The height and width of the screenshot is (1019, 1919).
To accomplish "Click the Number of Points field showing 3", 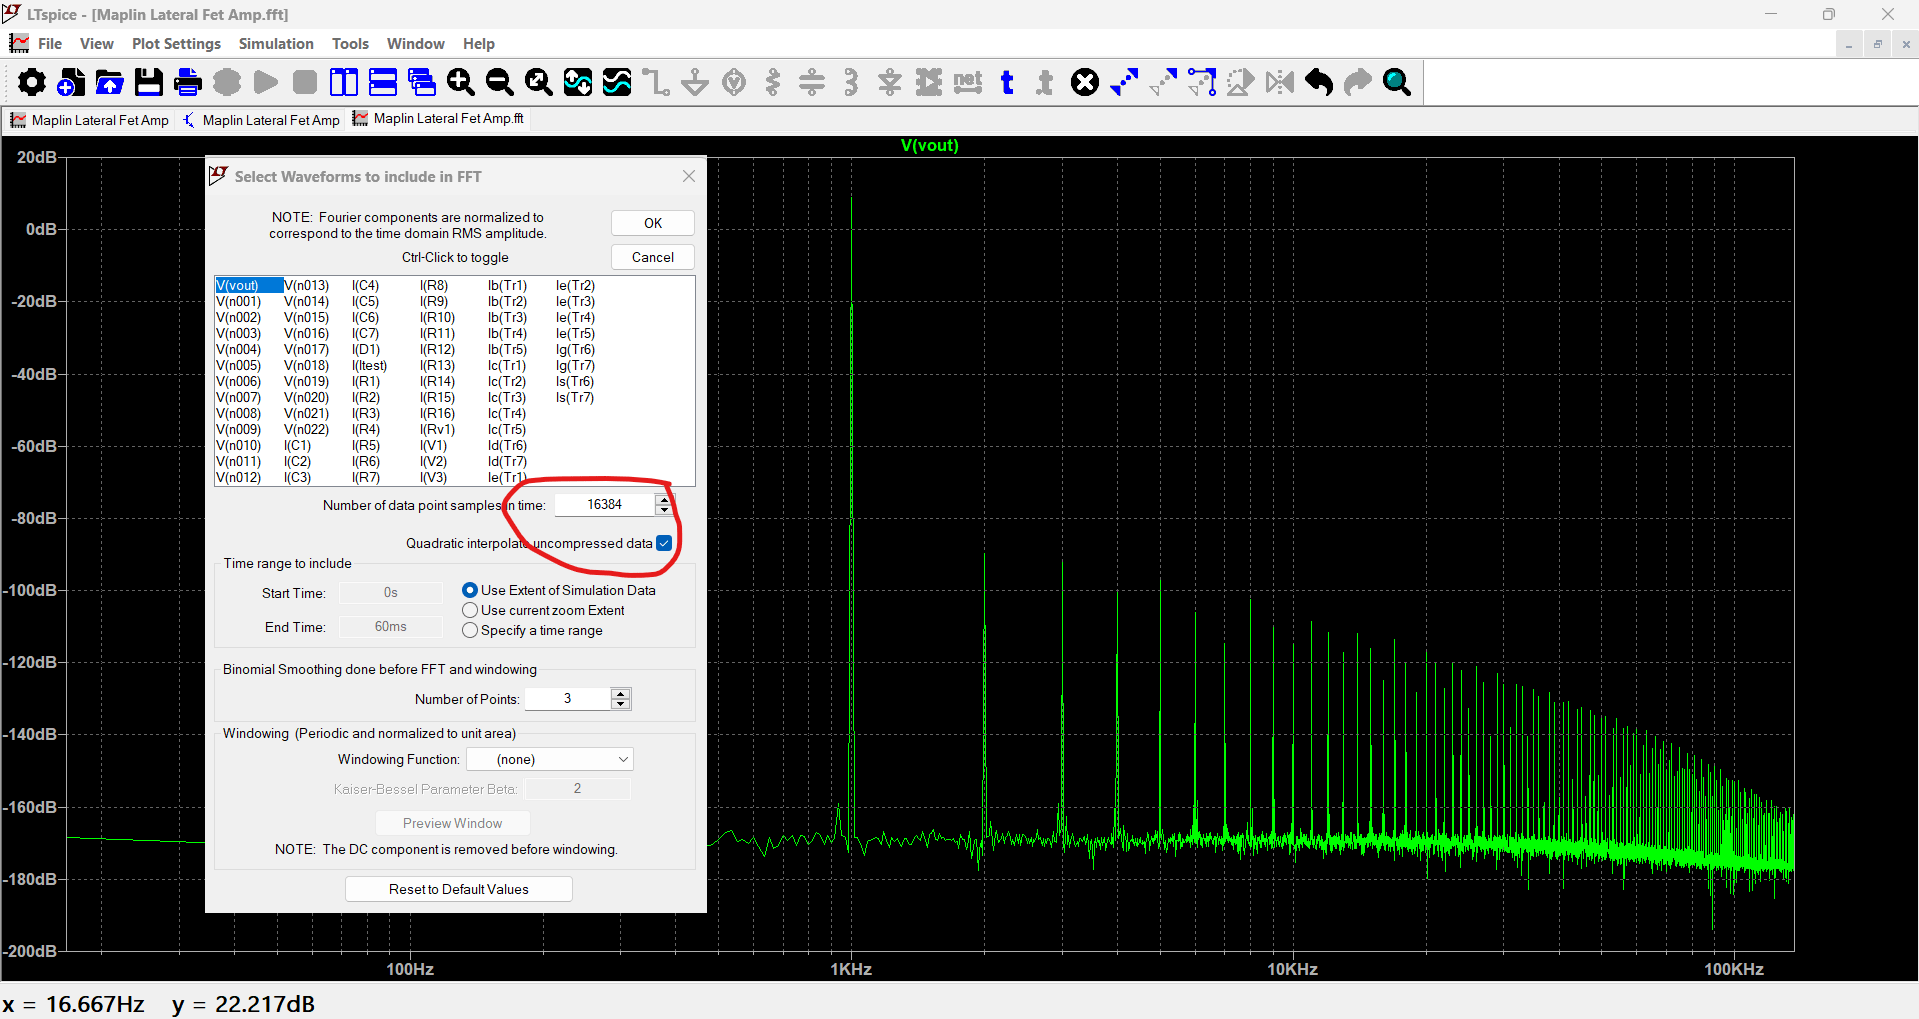I will (568, 699).
